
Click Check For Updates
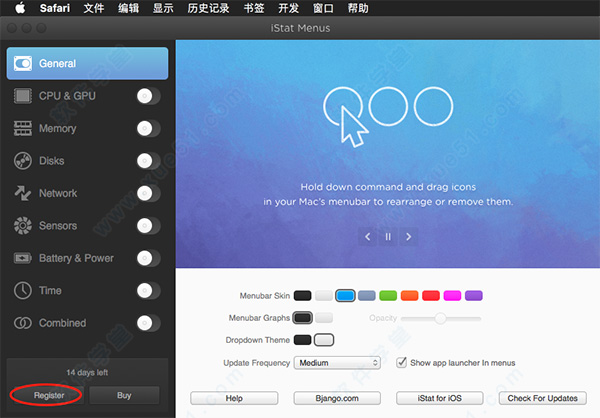coord(543,398)
